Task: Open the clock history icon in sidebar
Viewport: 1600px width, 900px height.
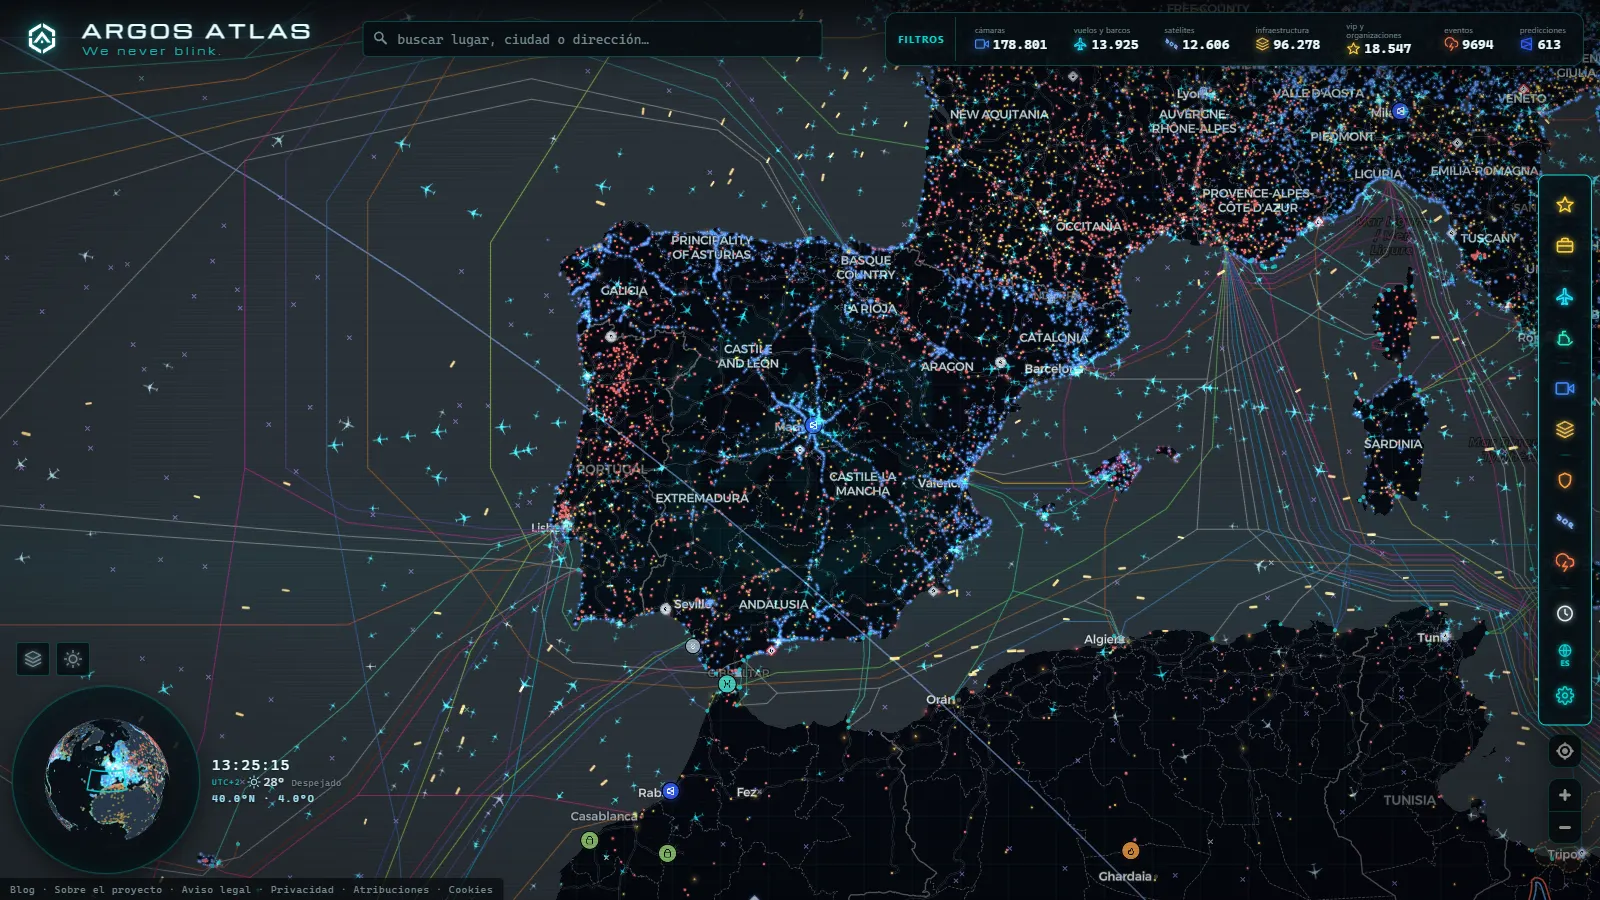Action: click(x=1565, y=613)
